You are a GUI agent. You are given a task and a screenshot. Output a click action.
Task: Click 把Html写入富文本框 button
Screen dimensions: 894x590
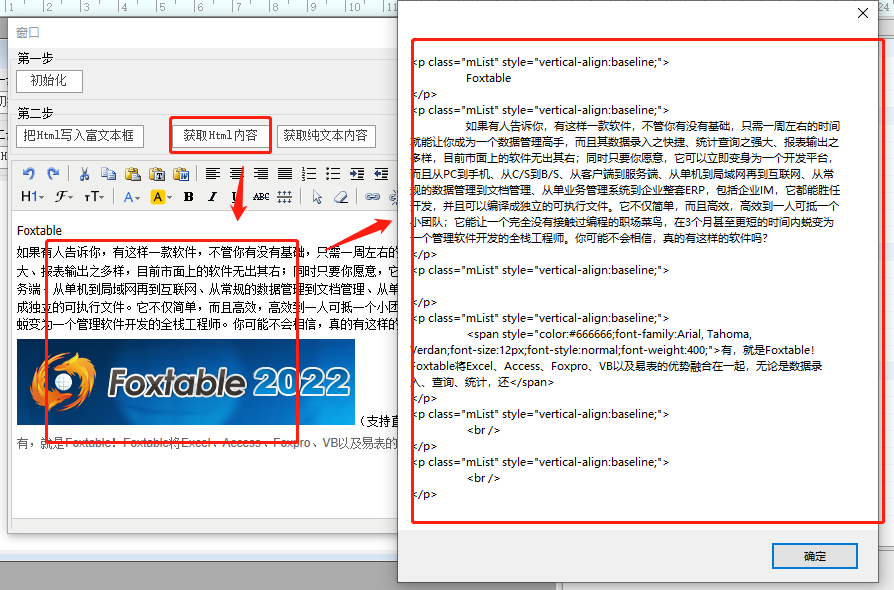(x=79, y=136)
